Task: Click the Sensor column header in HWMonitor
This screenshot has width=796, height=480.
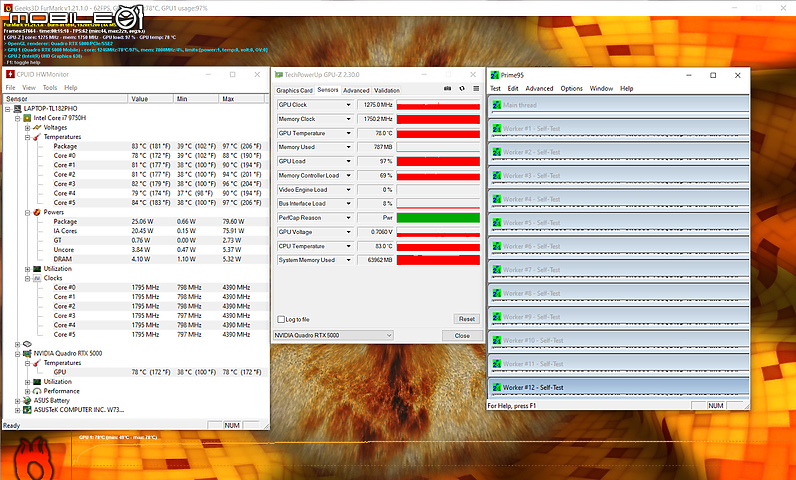Action: click(x=65, y=98)
